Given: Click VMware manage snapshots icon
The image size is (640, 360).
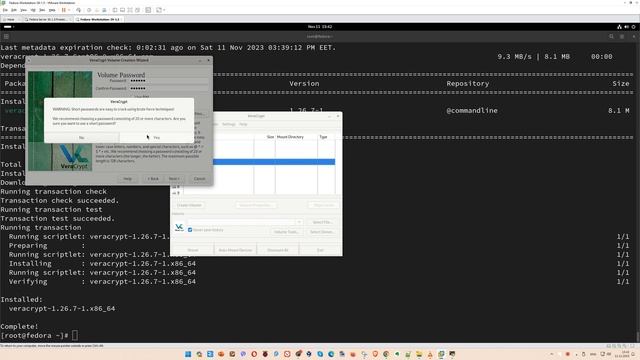Looking at the screenshot, I should [104, 10].
